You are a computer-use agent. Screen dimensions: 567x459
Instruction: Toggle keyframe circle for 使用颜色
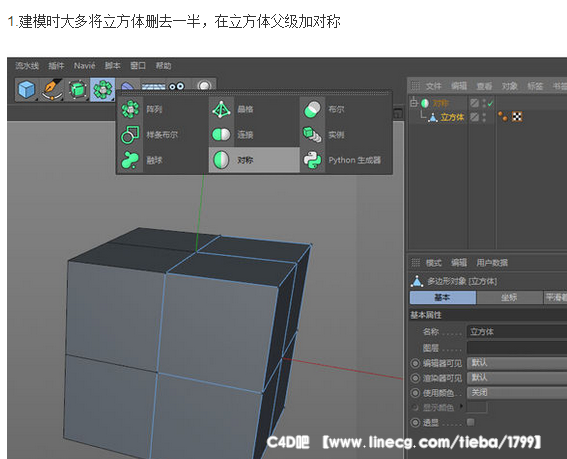coord(415,393)
